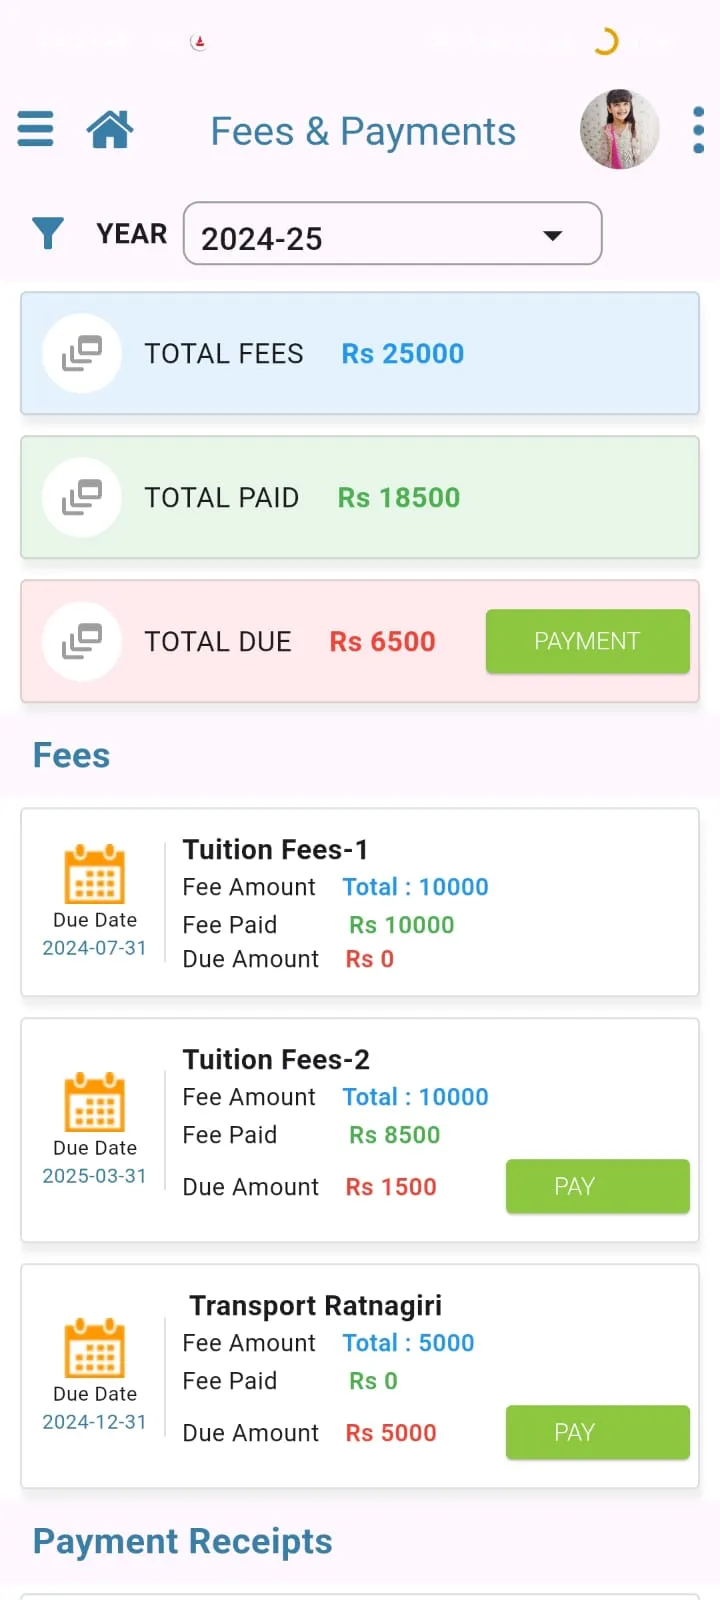Click the green PAYMENT button
Viewport: 720px width, 1600px height.
588,641
